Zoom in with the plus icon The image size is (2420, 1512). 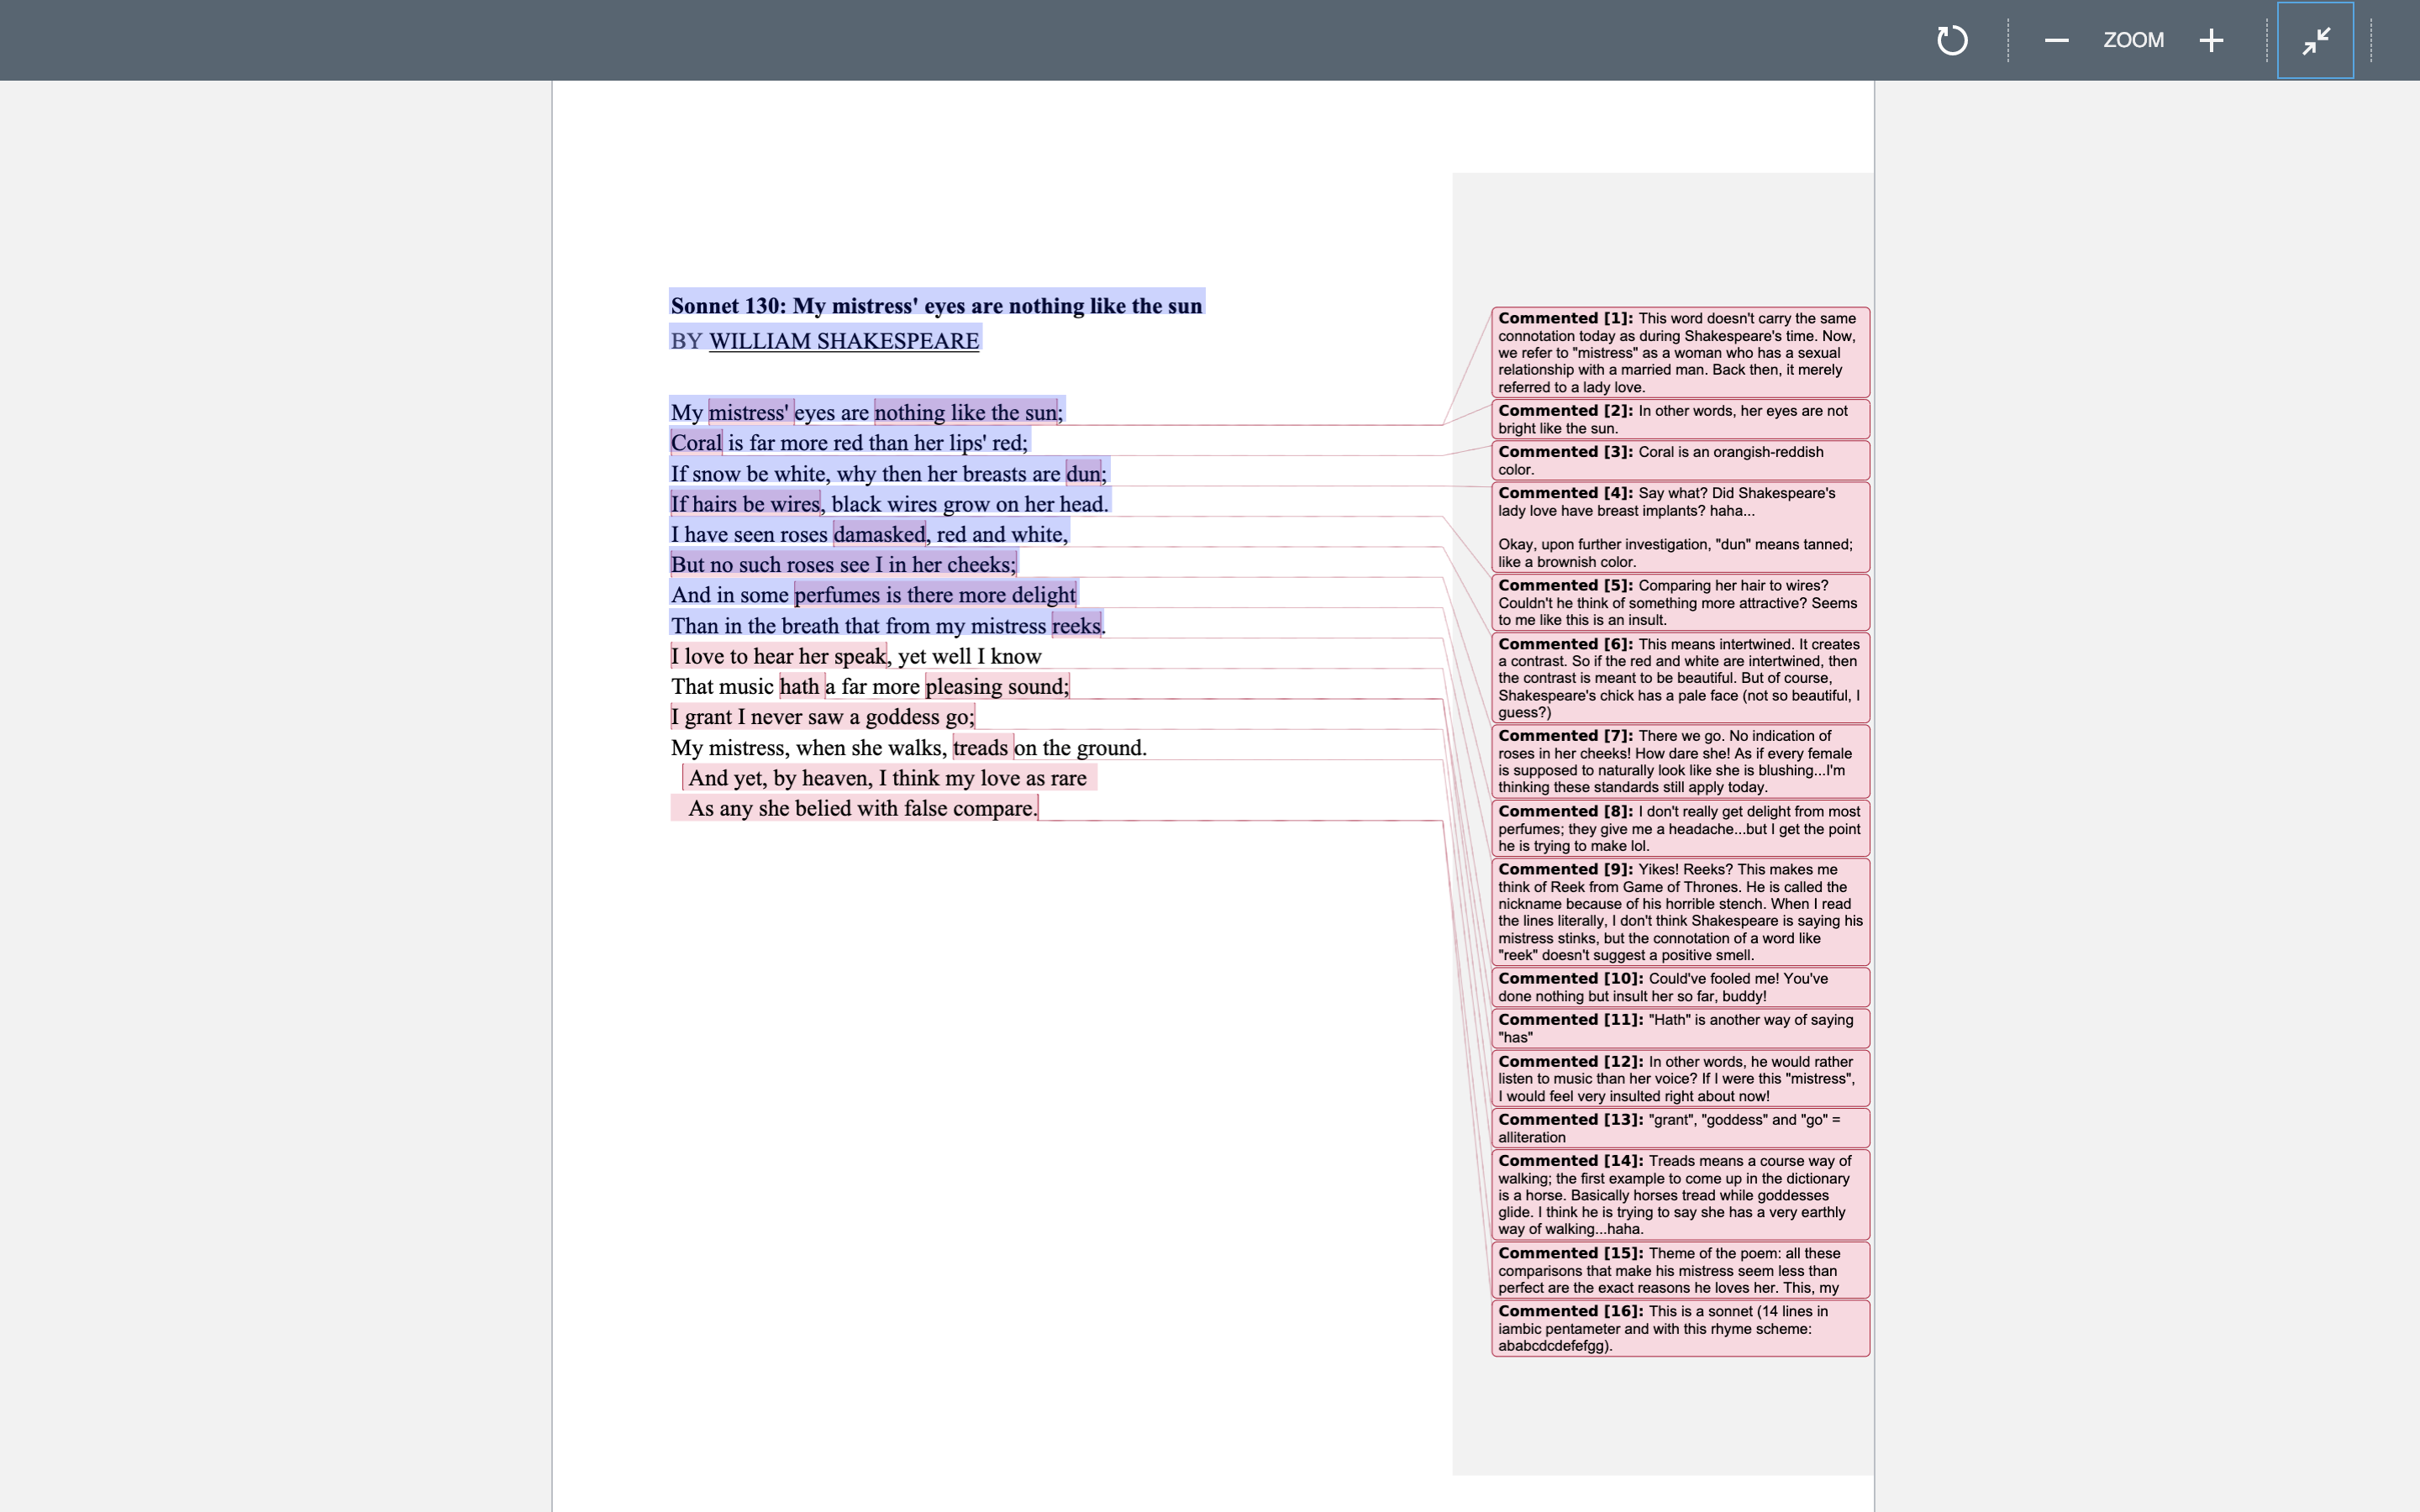(x=2211, y=40)
